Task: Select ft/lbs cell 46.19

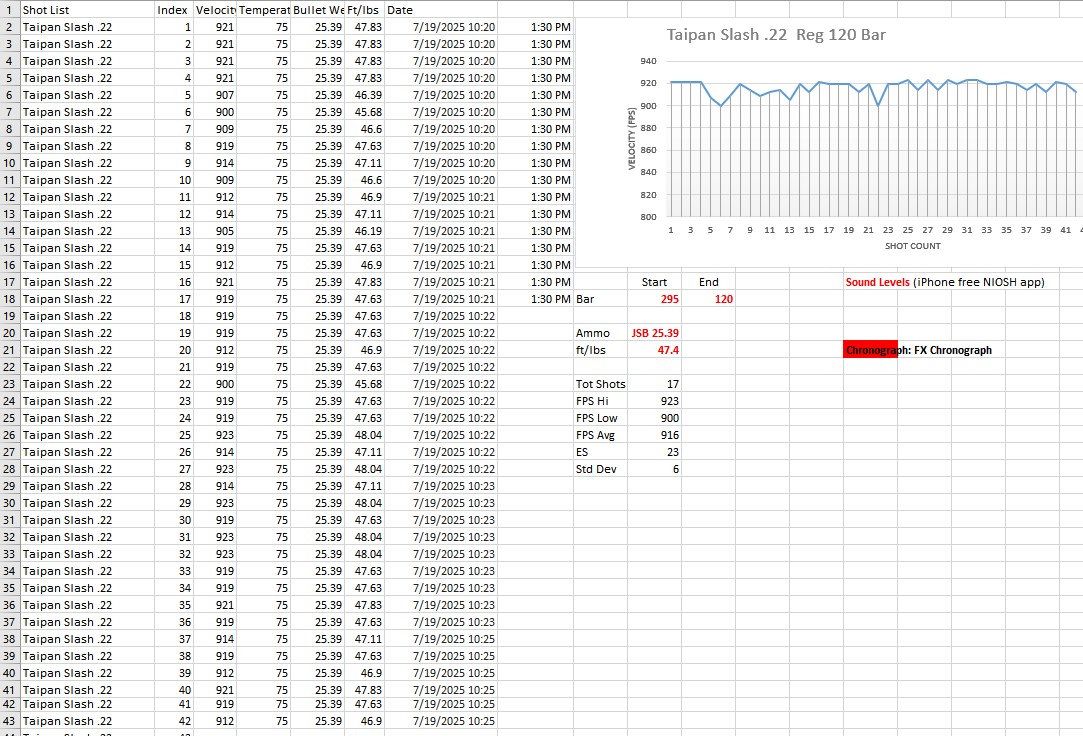Action: click(364, 231)
